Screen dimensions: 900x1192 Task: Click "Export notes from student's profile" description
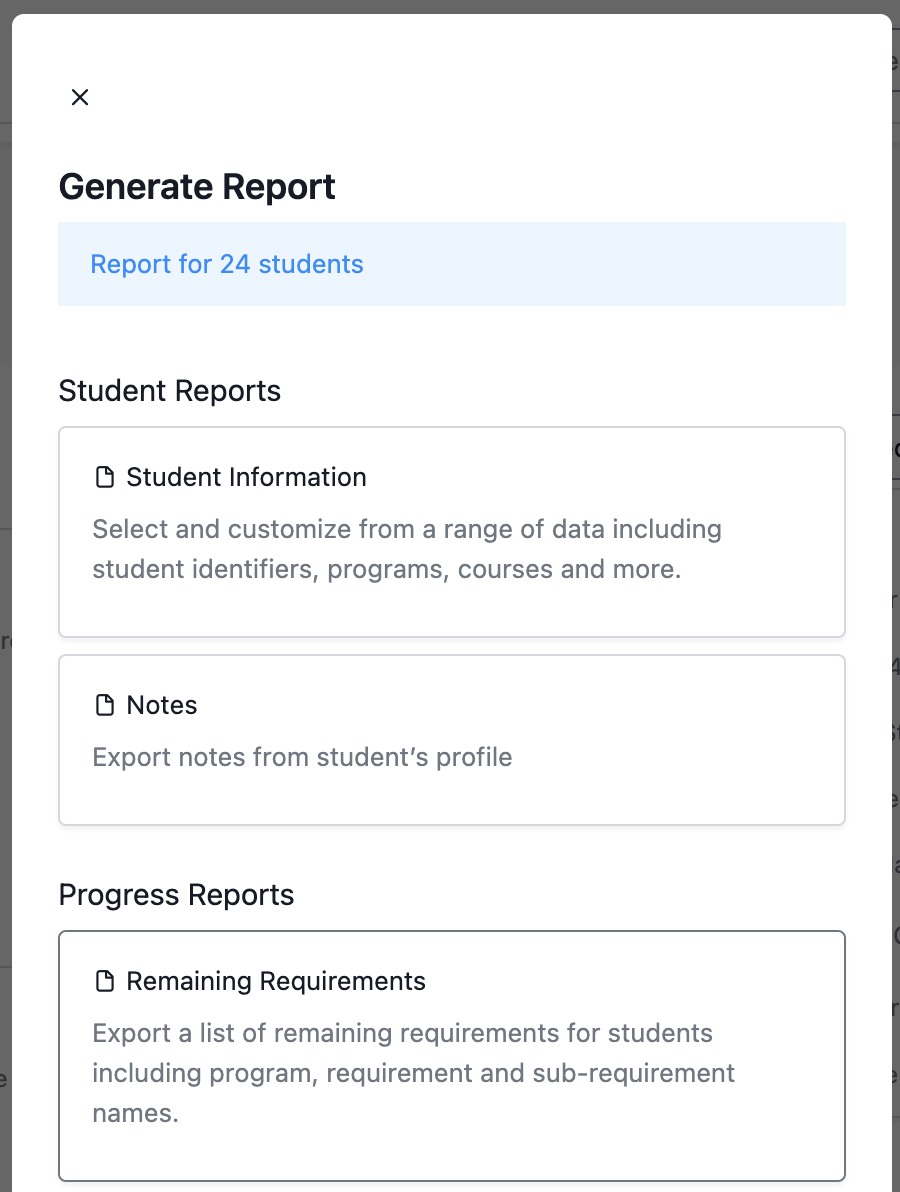click(302, 757)
